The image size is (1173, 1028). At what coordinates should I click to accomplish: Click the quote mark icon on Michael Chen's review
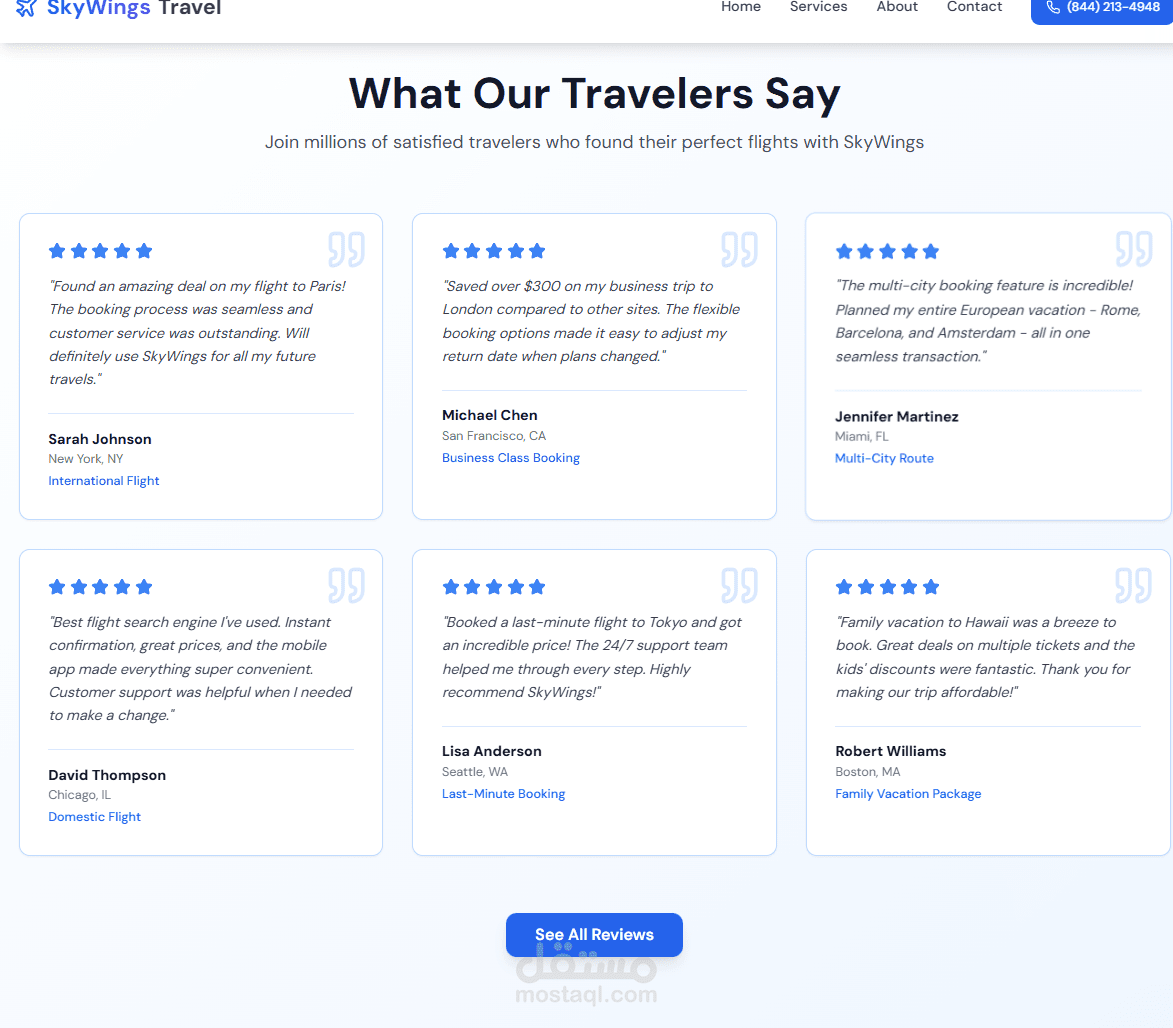point(739,249)
